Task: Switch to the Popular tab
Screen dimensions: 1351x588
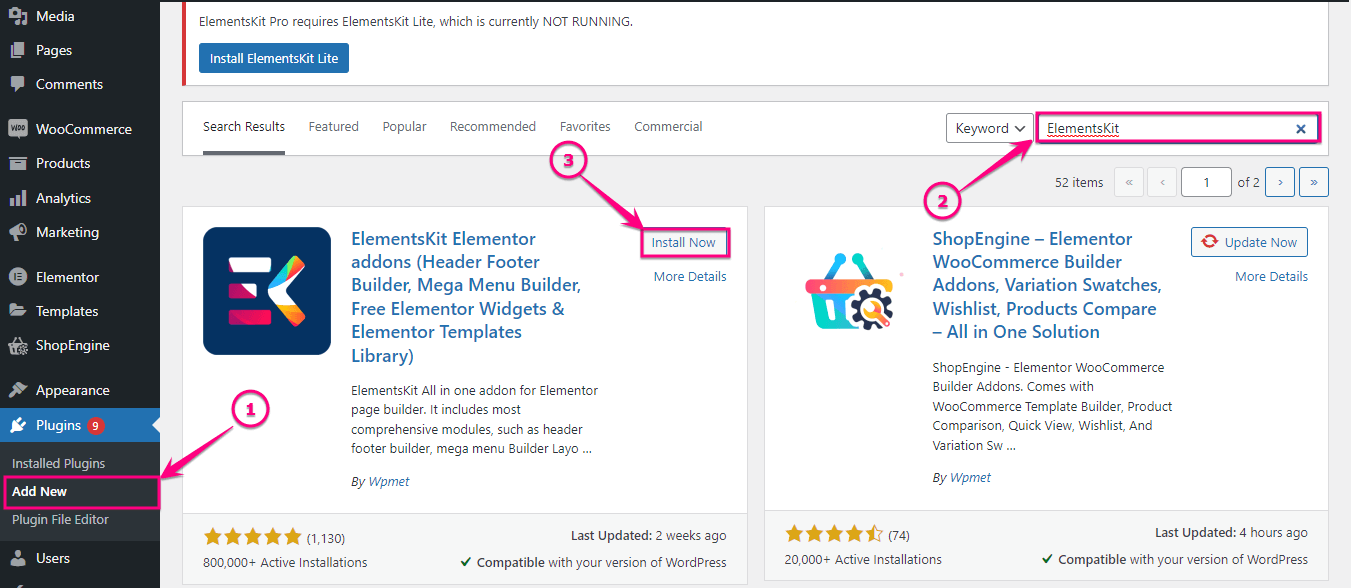Action: pos(404,127)
